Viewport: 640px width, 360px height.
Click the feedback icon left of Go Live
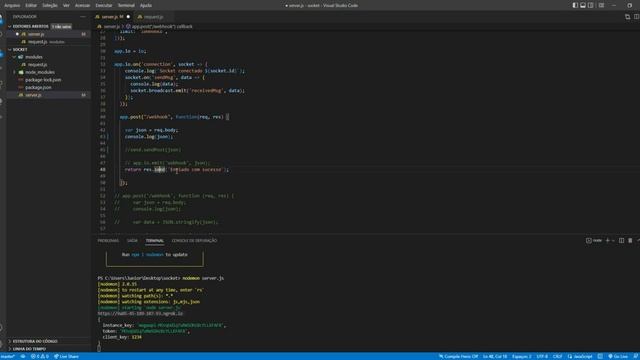pyautogui.click(x=600, y=356)
